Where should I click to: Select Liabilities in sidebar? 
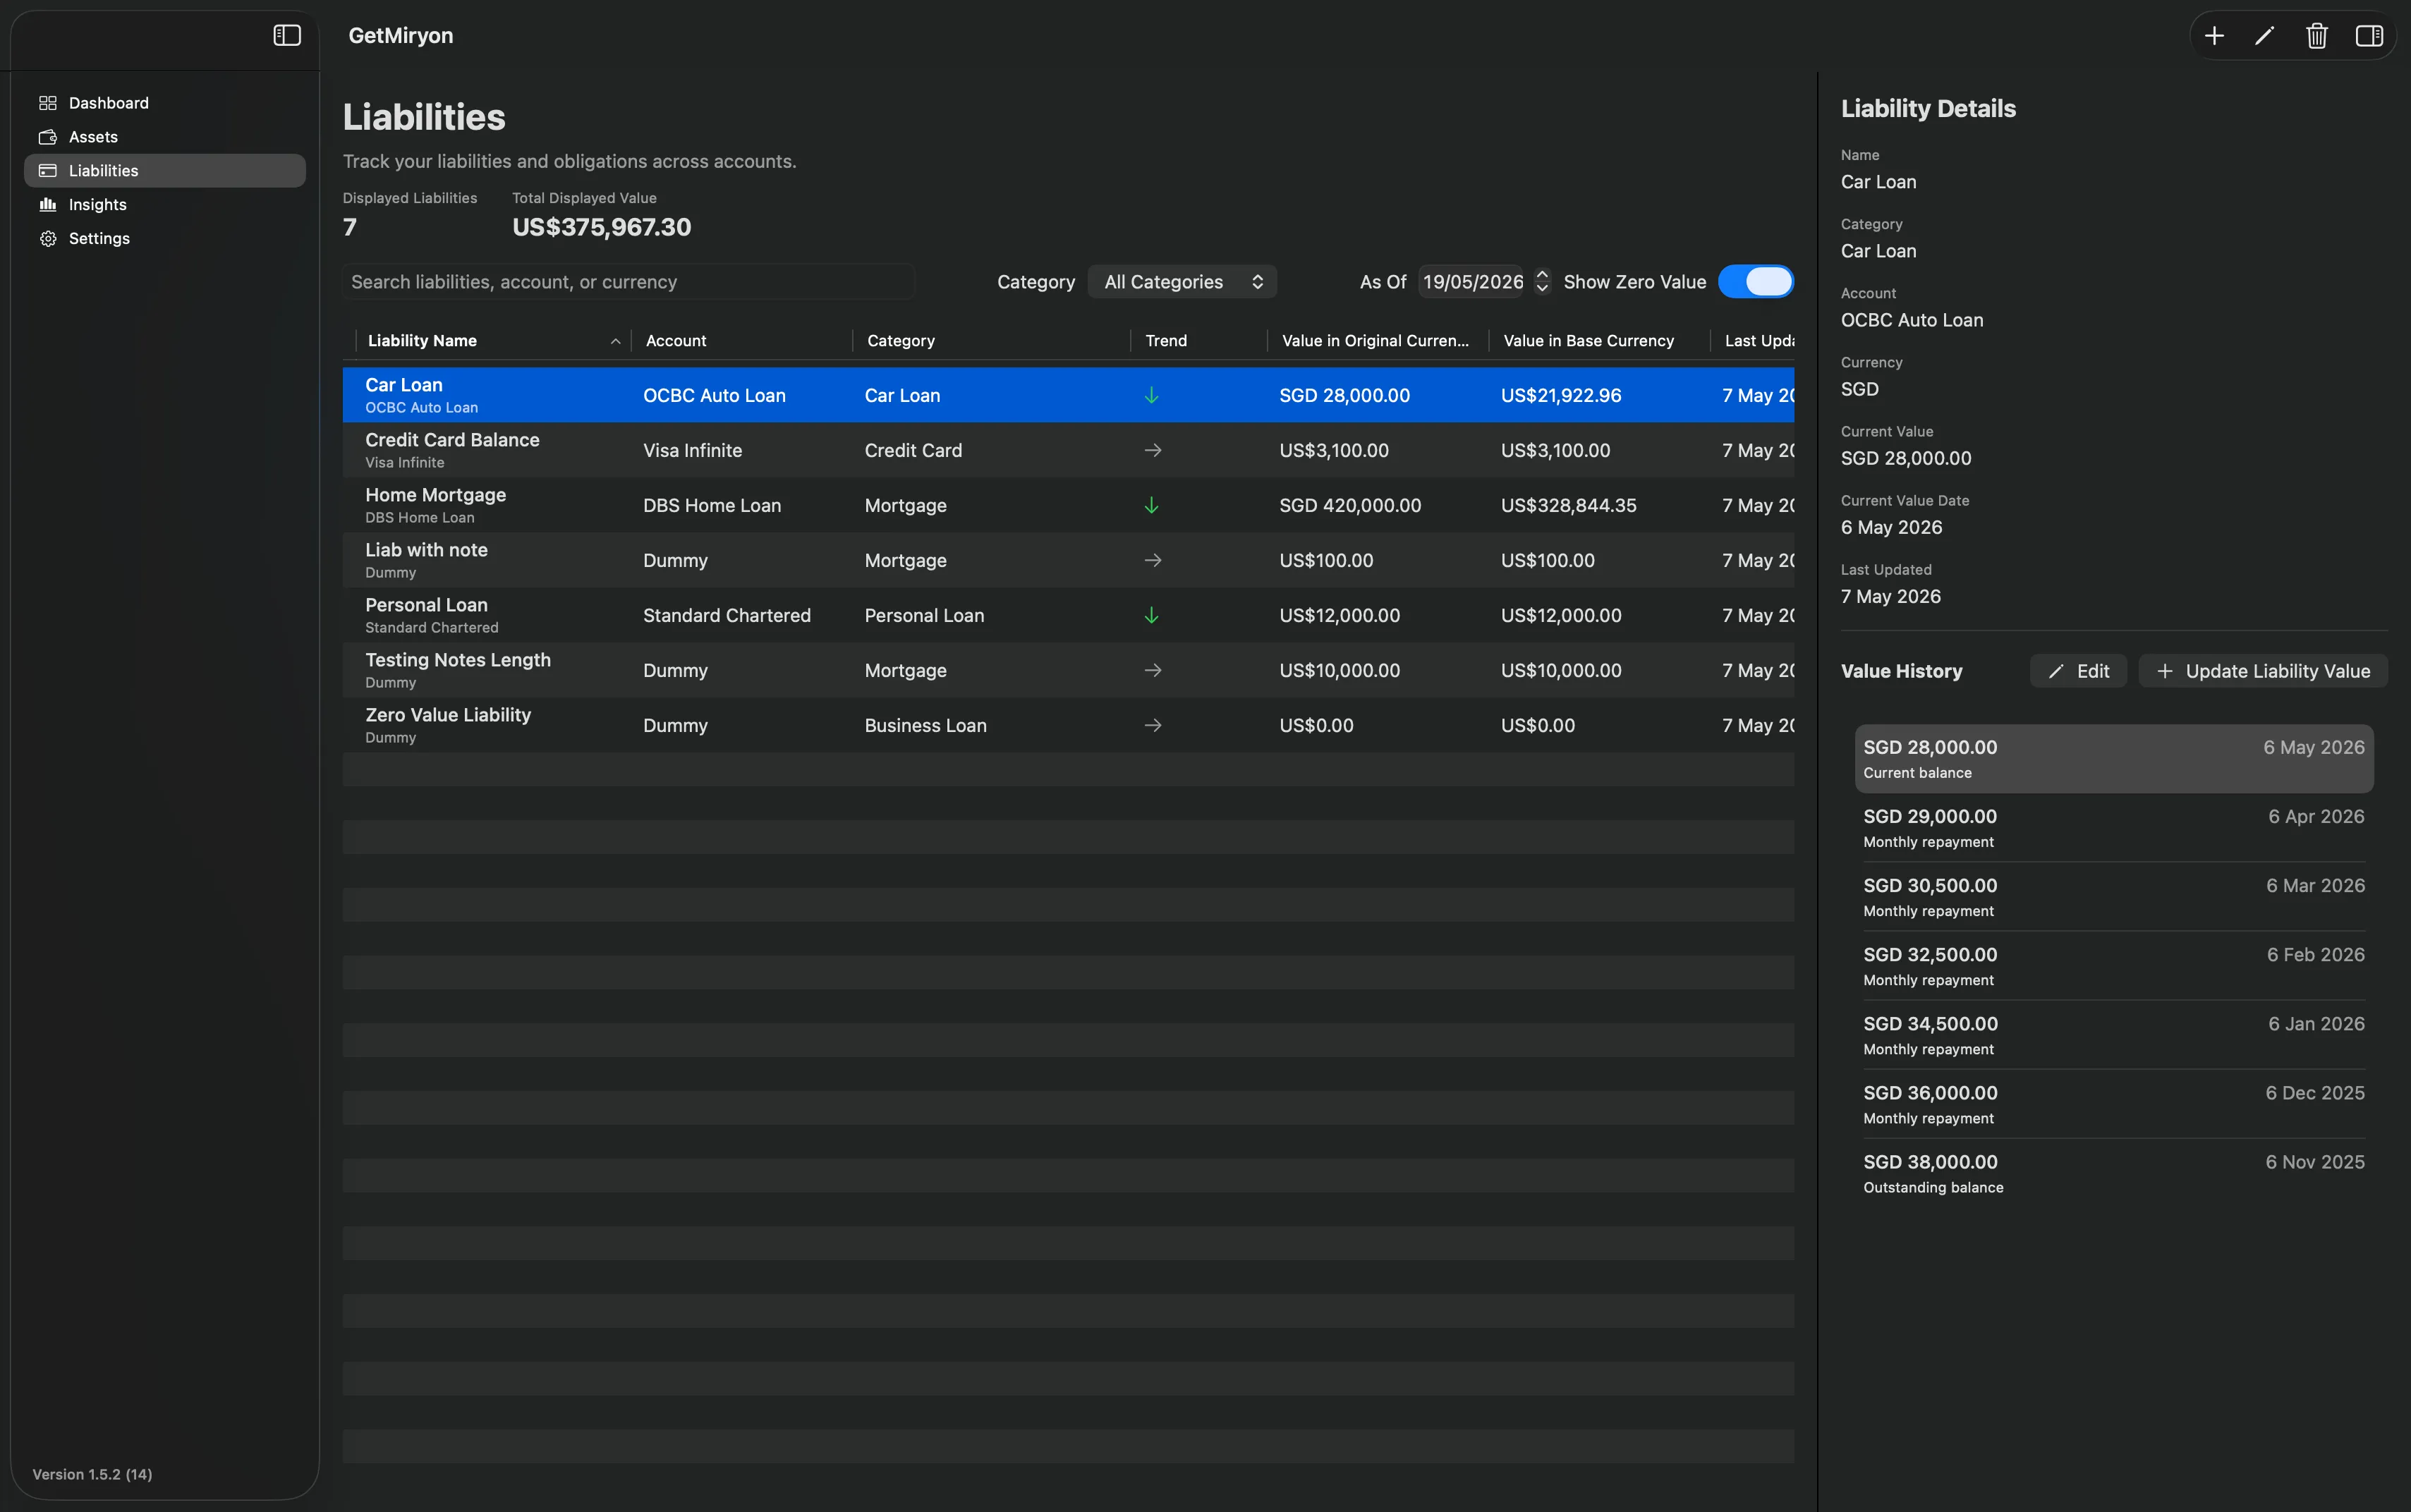[x=165, y=171]
